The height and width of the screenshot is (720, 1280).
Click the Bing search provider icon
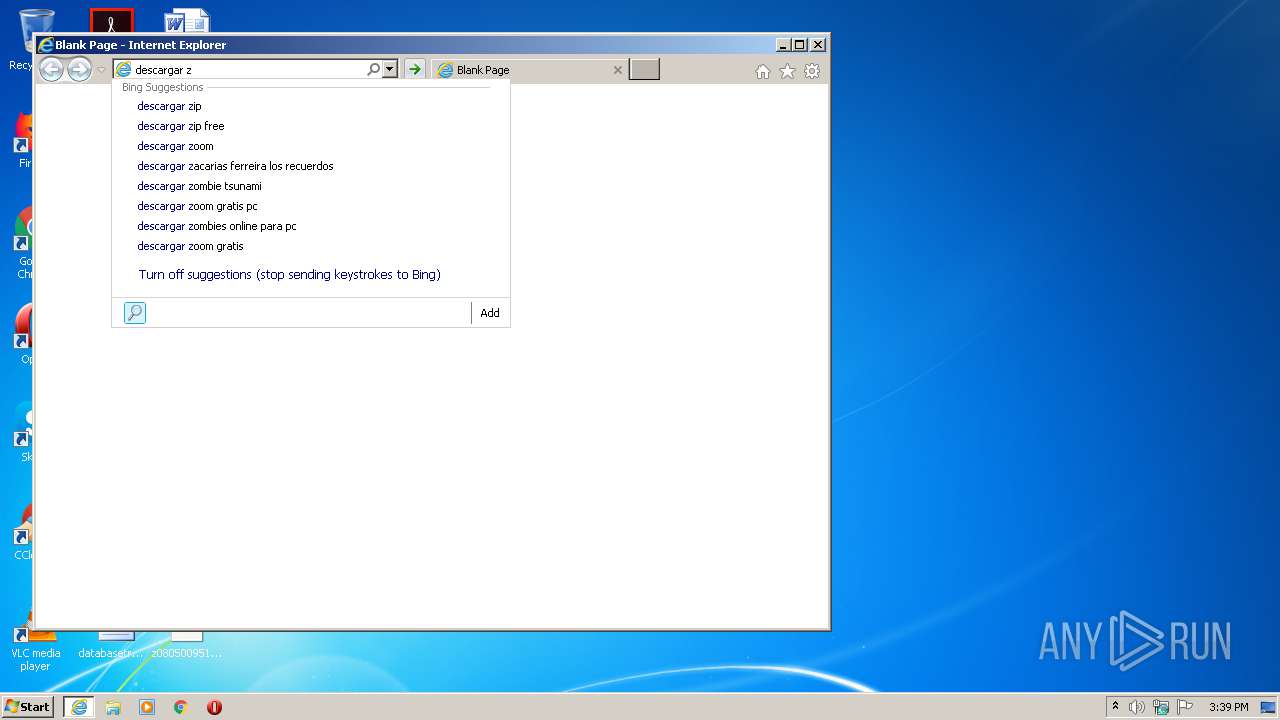click(135, 313)
